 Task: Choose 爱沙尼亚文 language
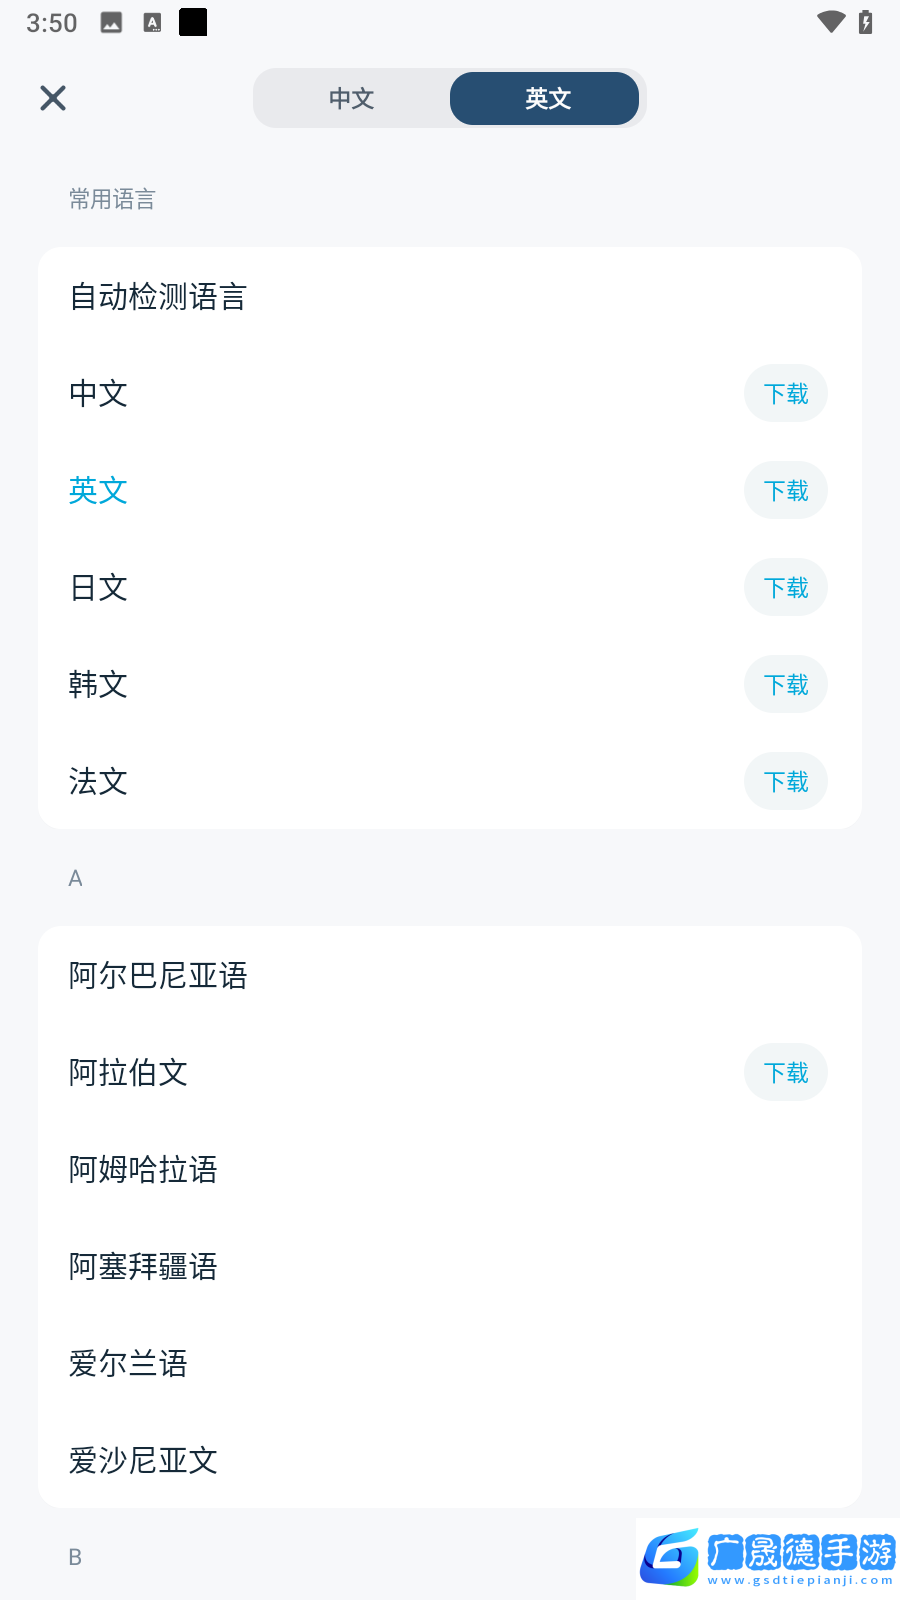click(143, 1461)
